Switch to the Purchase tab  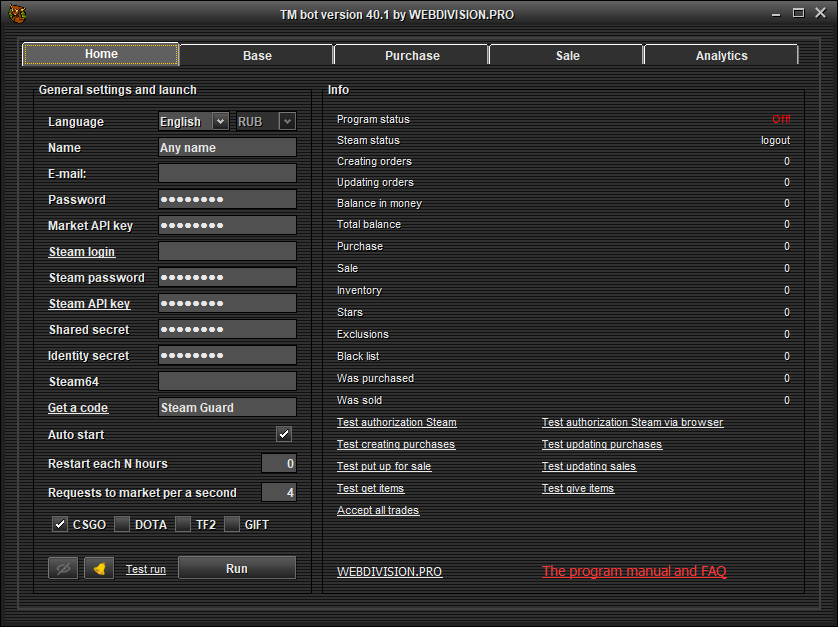point(412,56)
